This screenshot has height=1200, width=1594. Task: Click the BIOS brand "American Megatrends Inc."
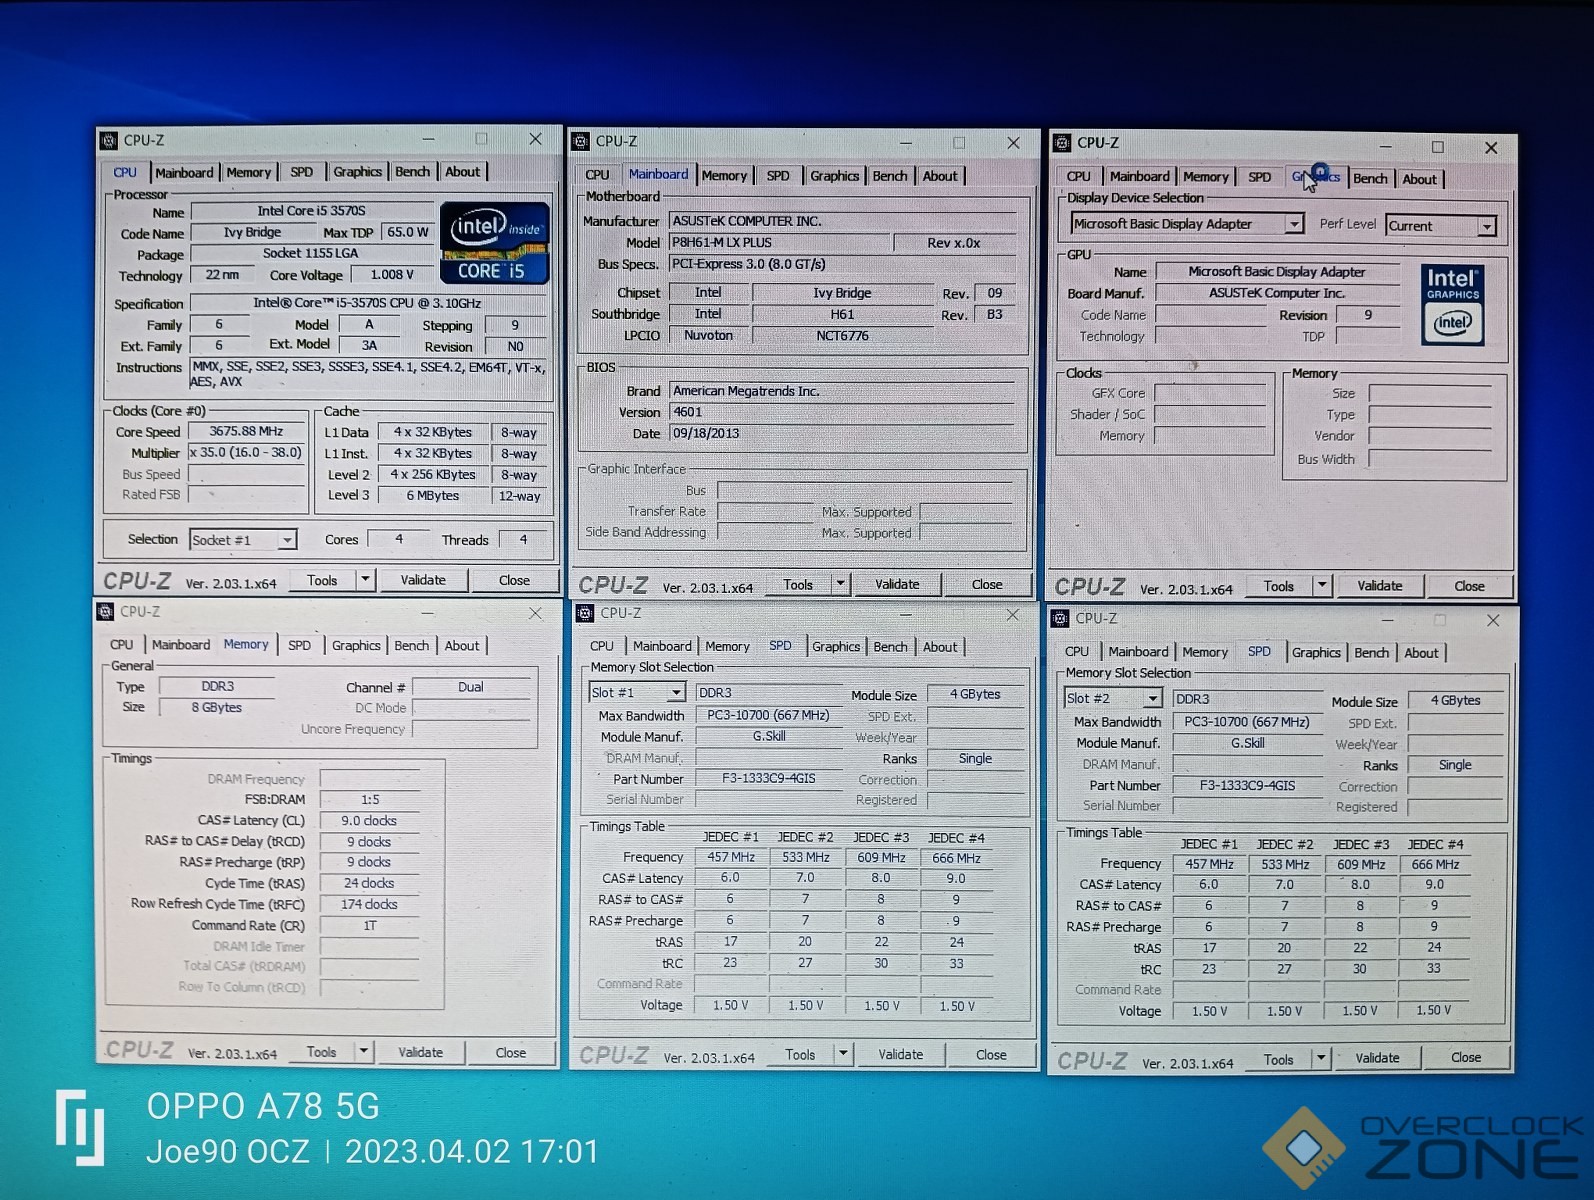[842, 391]
